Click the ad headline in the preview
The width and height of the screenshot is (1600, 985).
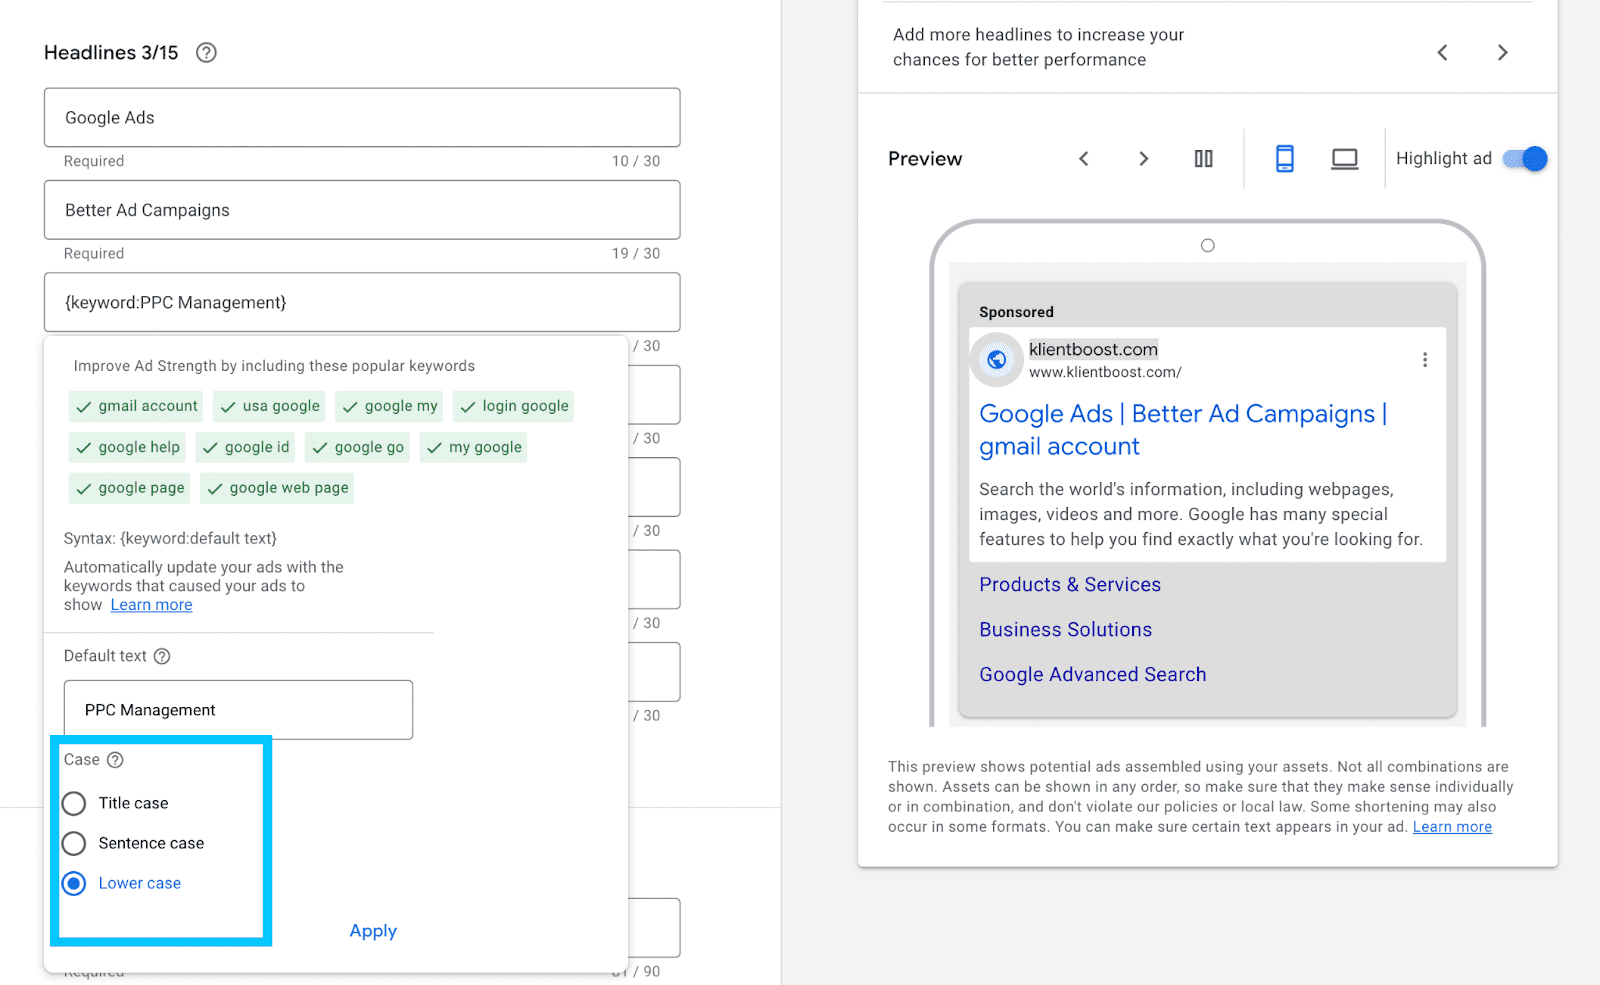point(1183,430)
